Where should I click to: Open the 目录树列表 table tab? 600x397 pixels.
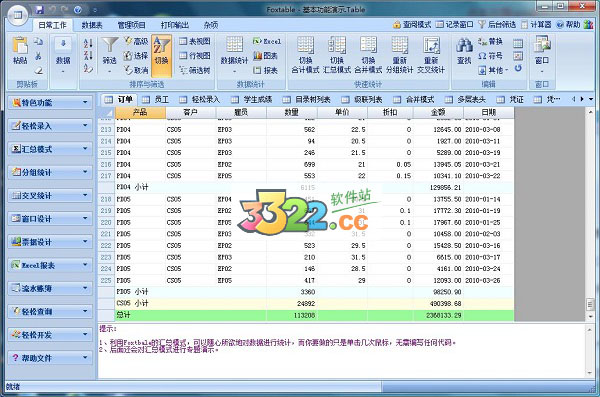click(307, 100)
